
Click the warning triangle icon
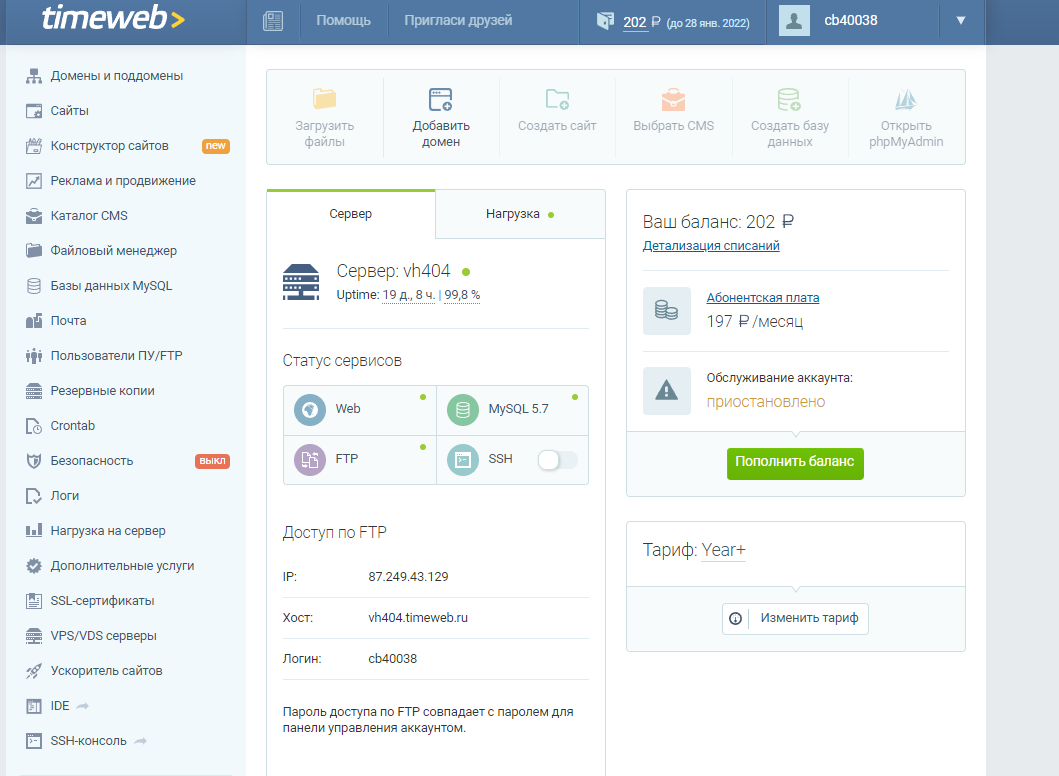(667, 390)
